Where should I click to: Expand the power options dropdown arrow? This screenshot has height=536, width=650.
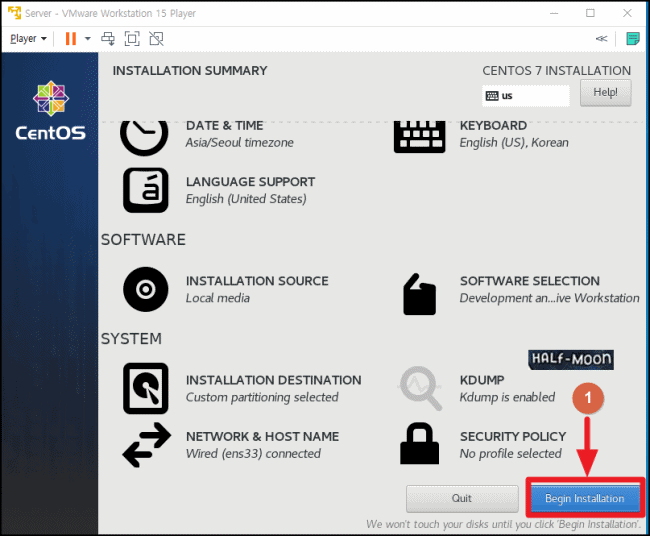pyautogui.click(x=87, y=39)
